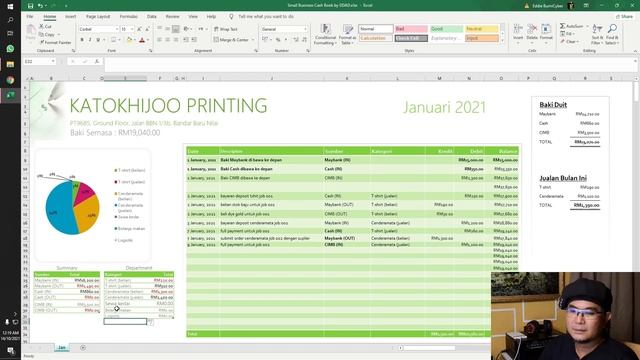Click the Format cells icon
640x360 pixels.
click(x=546, y=29)
